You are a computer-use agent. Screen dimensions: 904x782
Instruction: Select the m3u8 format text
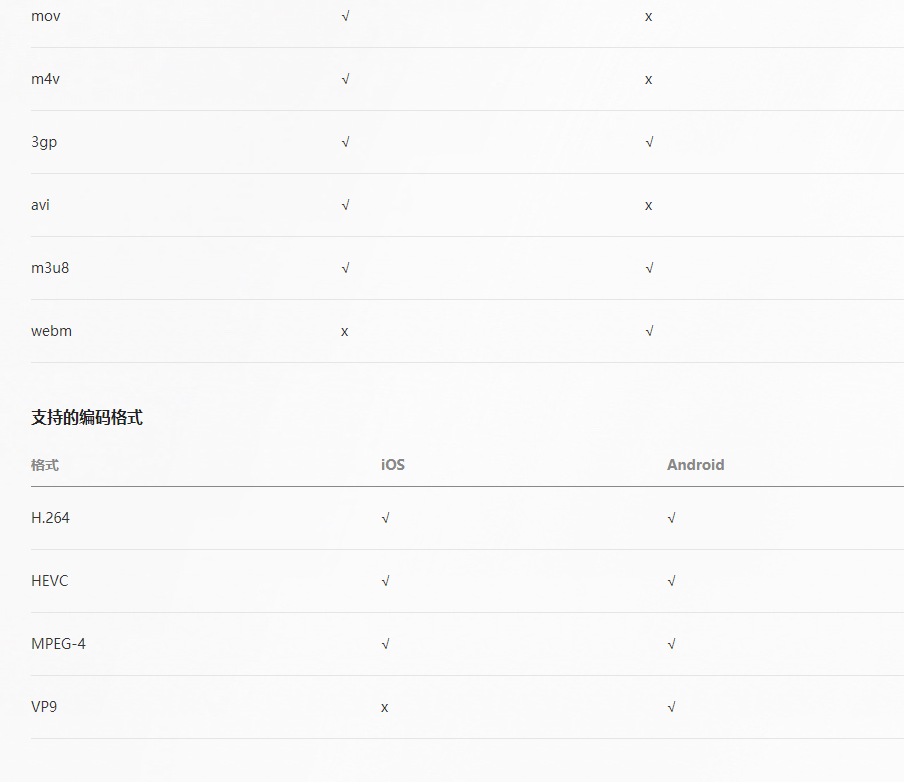(50, 268)
